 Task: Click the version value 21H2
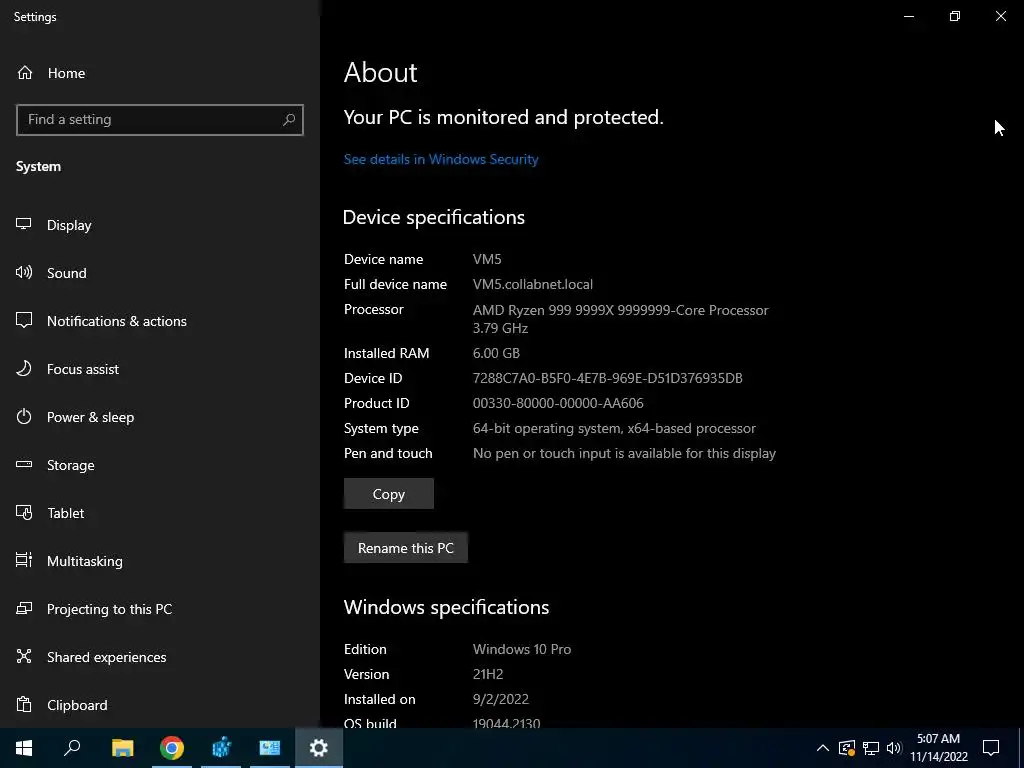click(488, 674)
